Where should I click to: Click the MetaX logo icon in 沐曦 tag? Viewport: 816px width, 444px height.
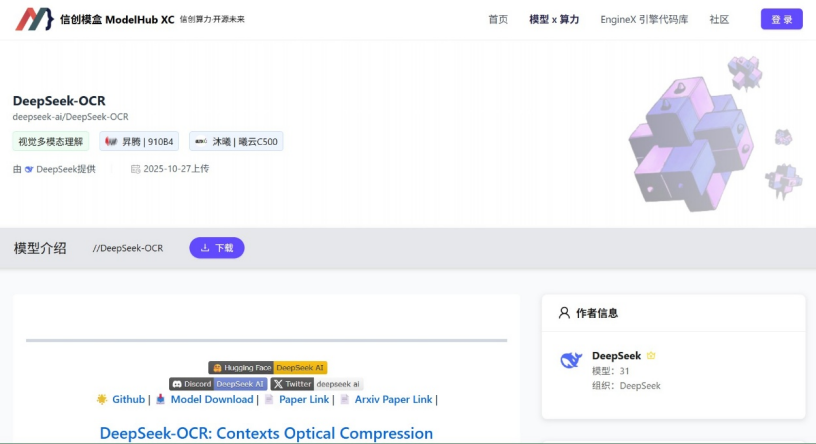pos(201,141)
